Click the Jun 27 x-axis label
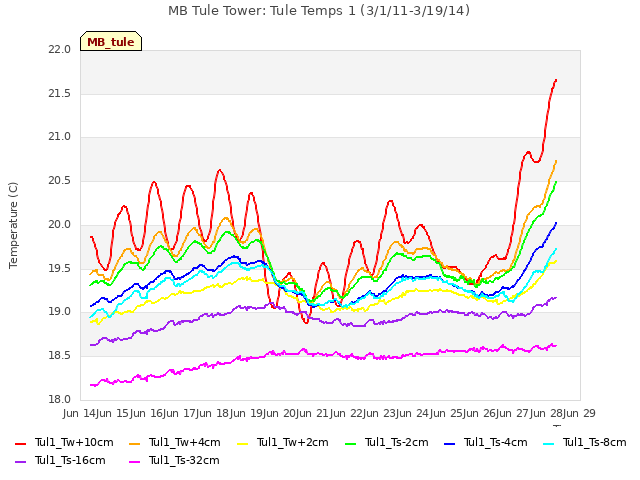 tap(513, 413)
